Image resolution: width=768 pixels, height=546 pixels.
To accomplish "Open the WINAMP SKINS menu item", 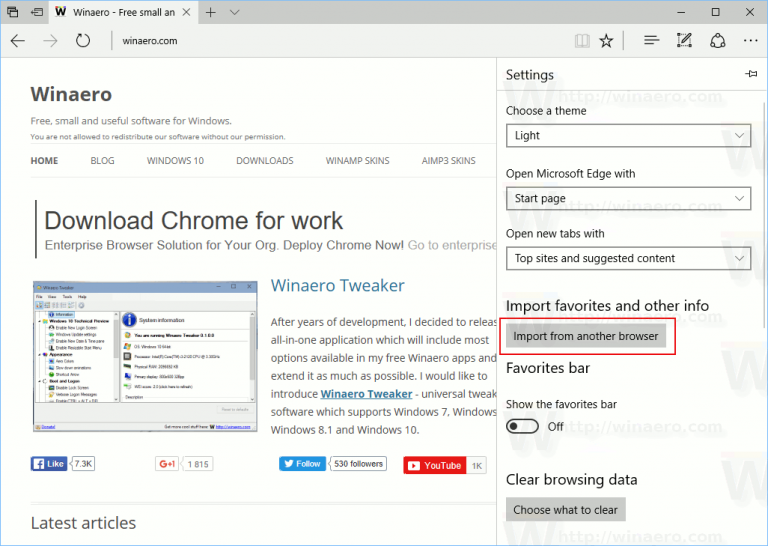I will [358, 161].
